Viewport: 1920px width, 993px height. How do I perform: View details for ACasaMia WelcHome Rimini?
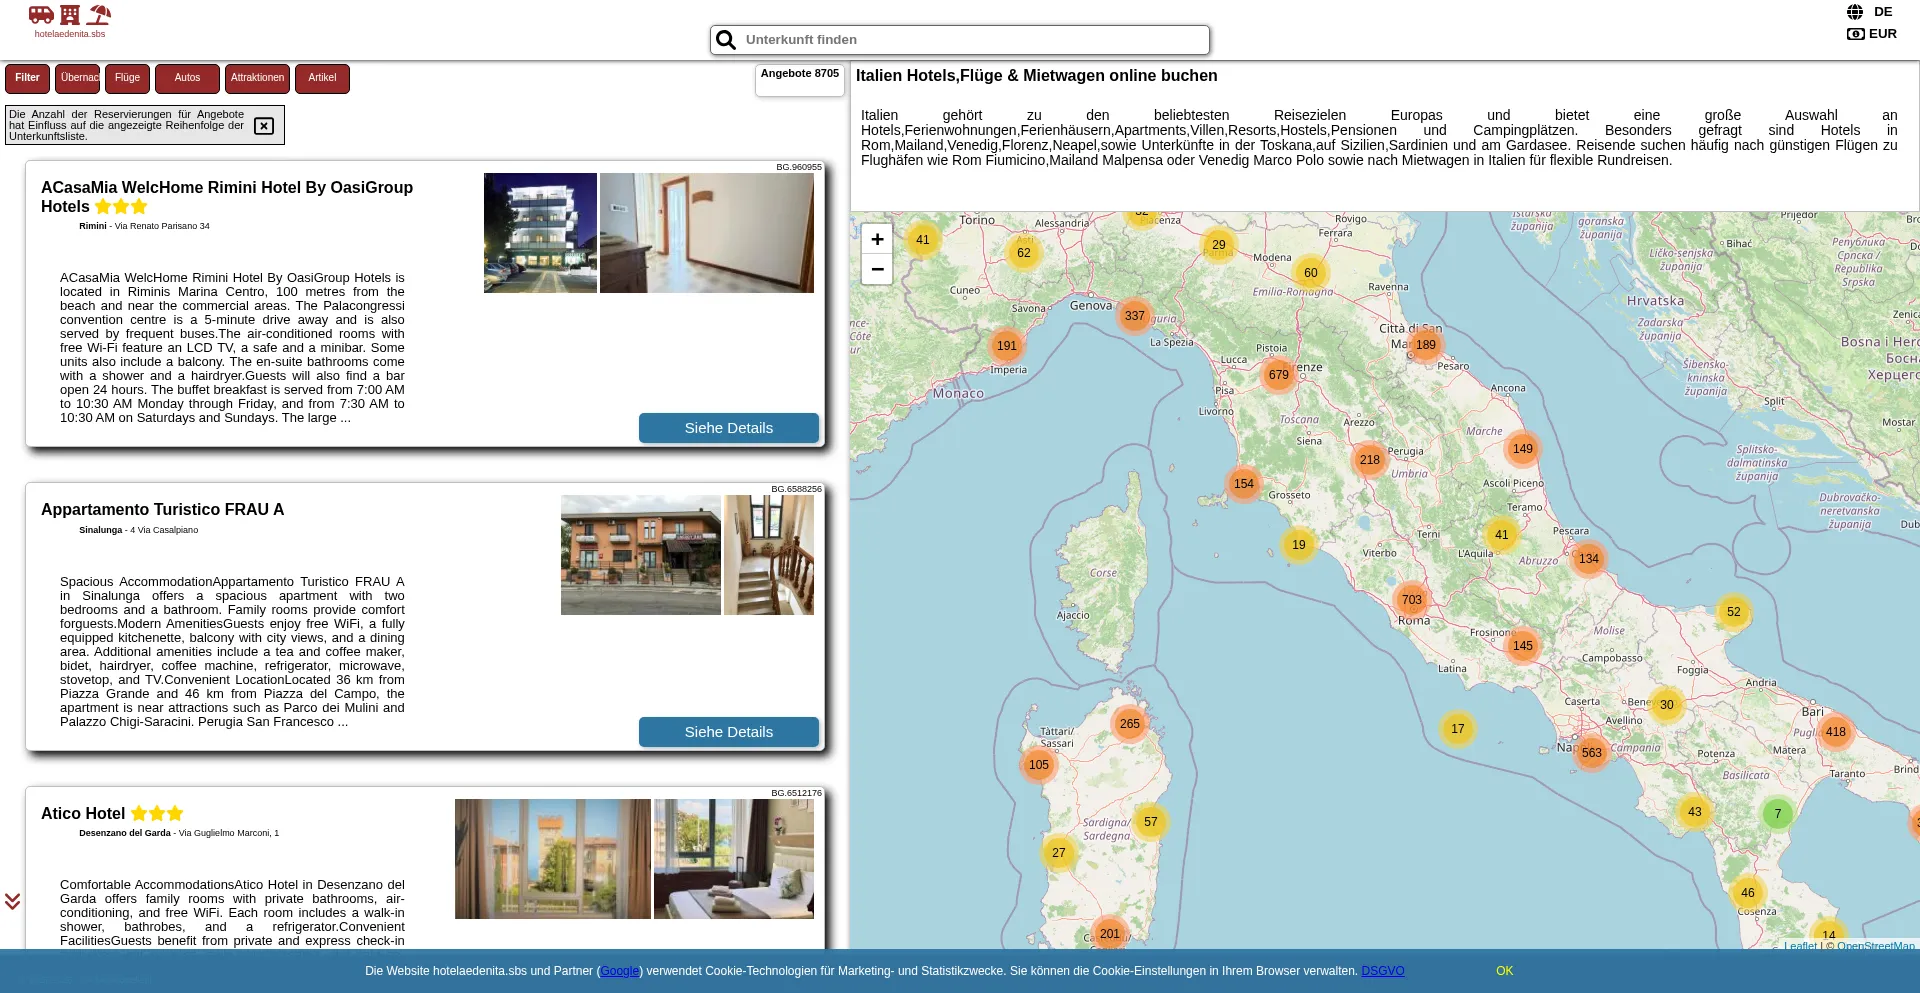[x=729, y=428]
